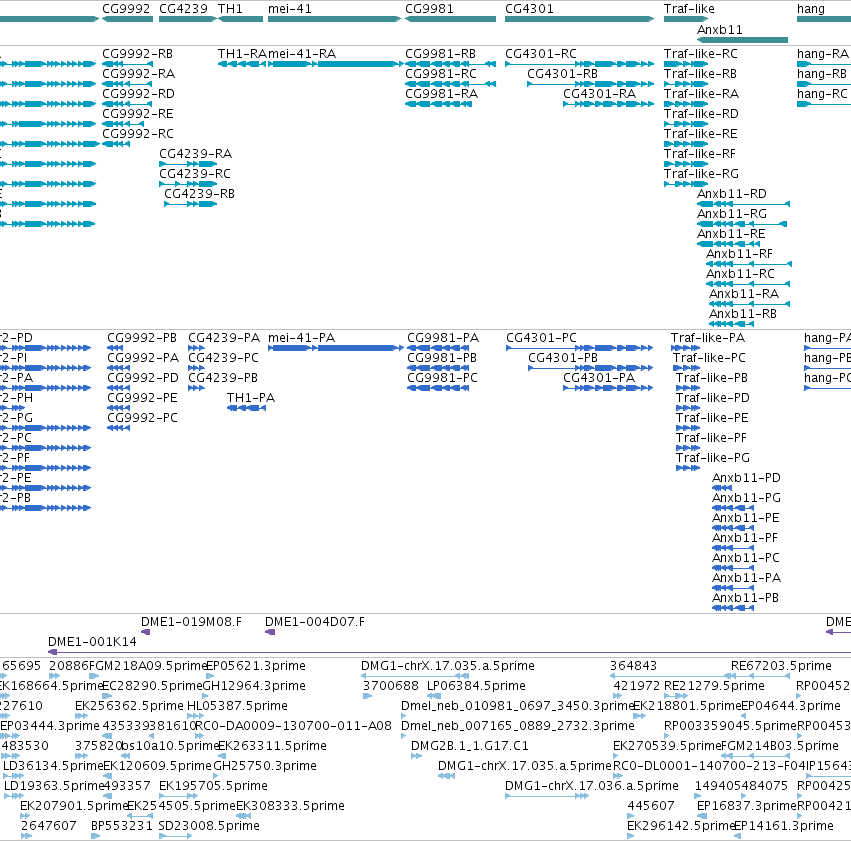851x841 pixels.
Task: Select EST SD23008.5prime
Action: (209, 826)
